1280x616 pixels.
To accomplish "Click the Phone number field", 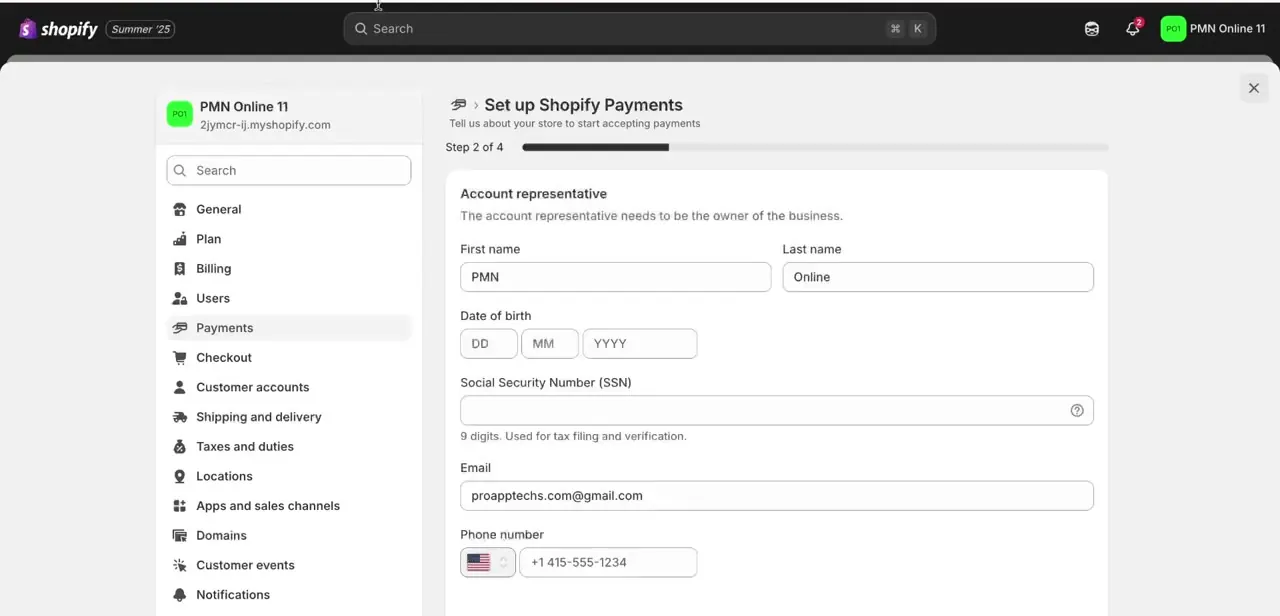I will 608,563.
